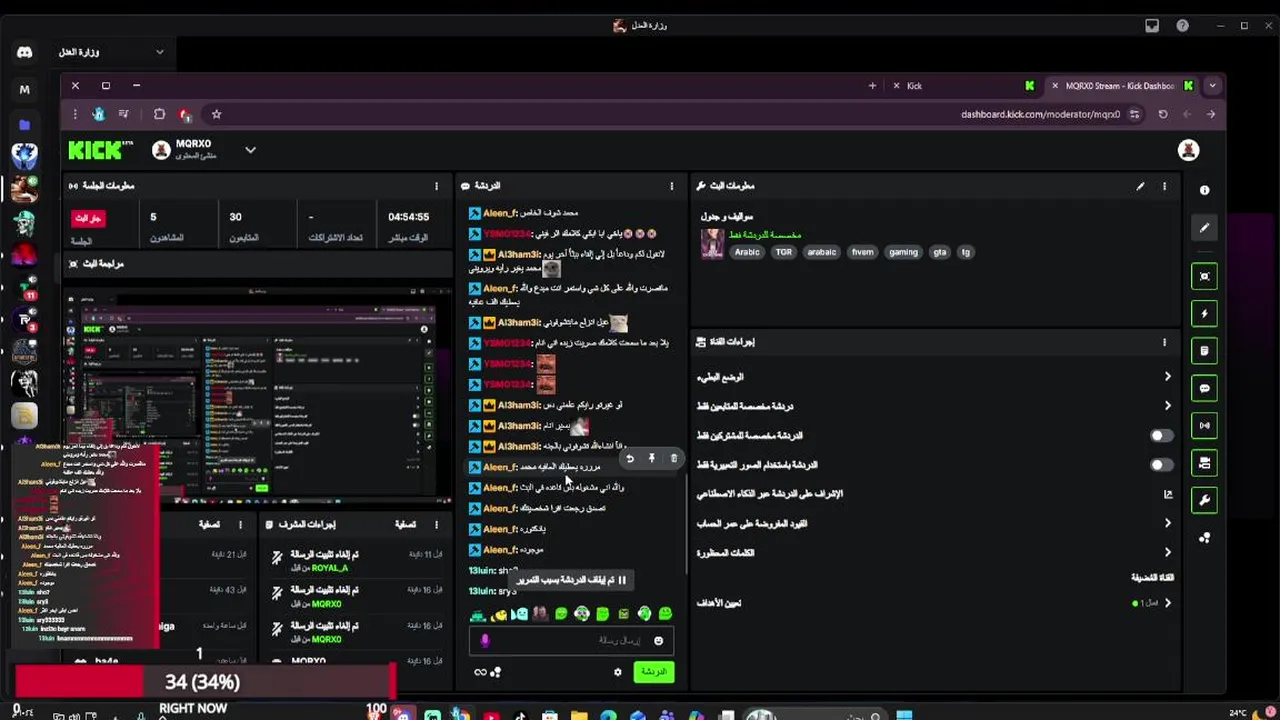Click the three-dots cluster icon below the sidebar
Image resolution: width=1280 pixels, height=720 pixels.
pos(1204,538)
